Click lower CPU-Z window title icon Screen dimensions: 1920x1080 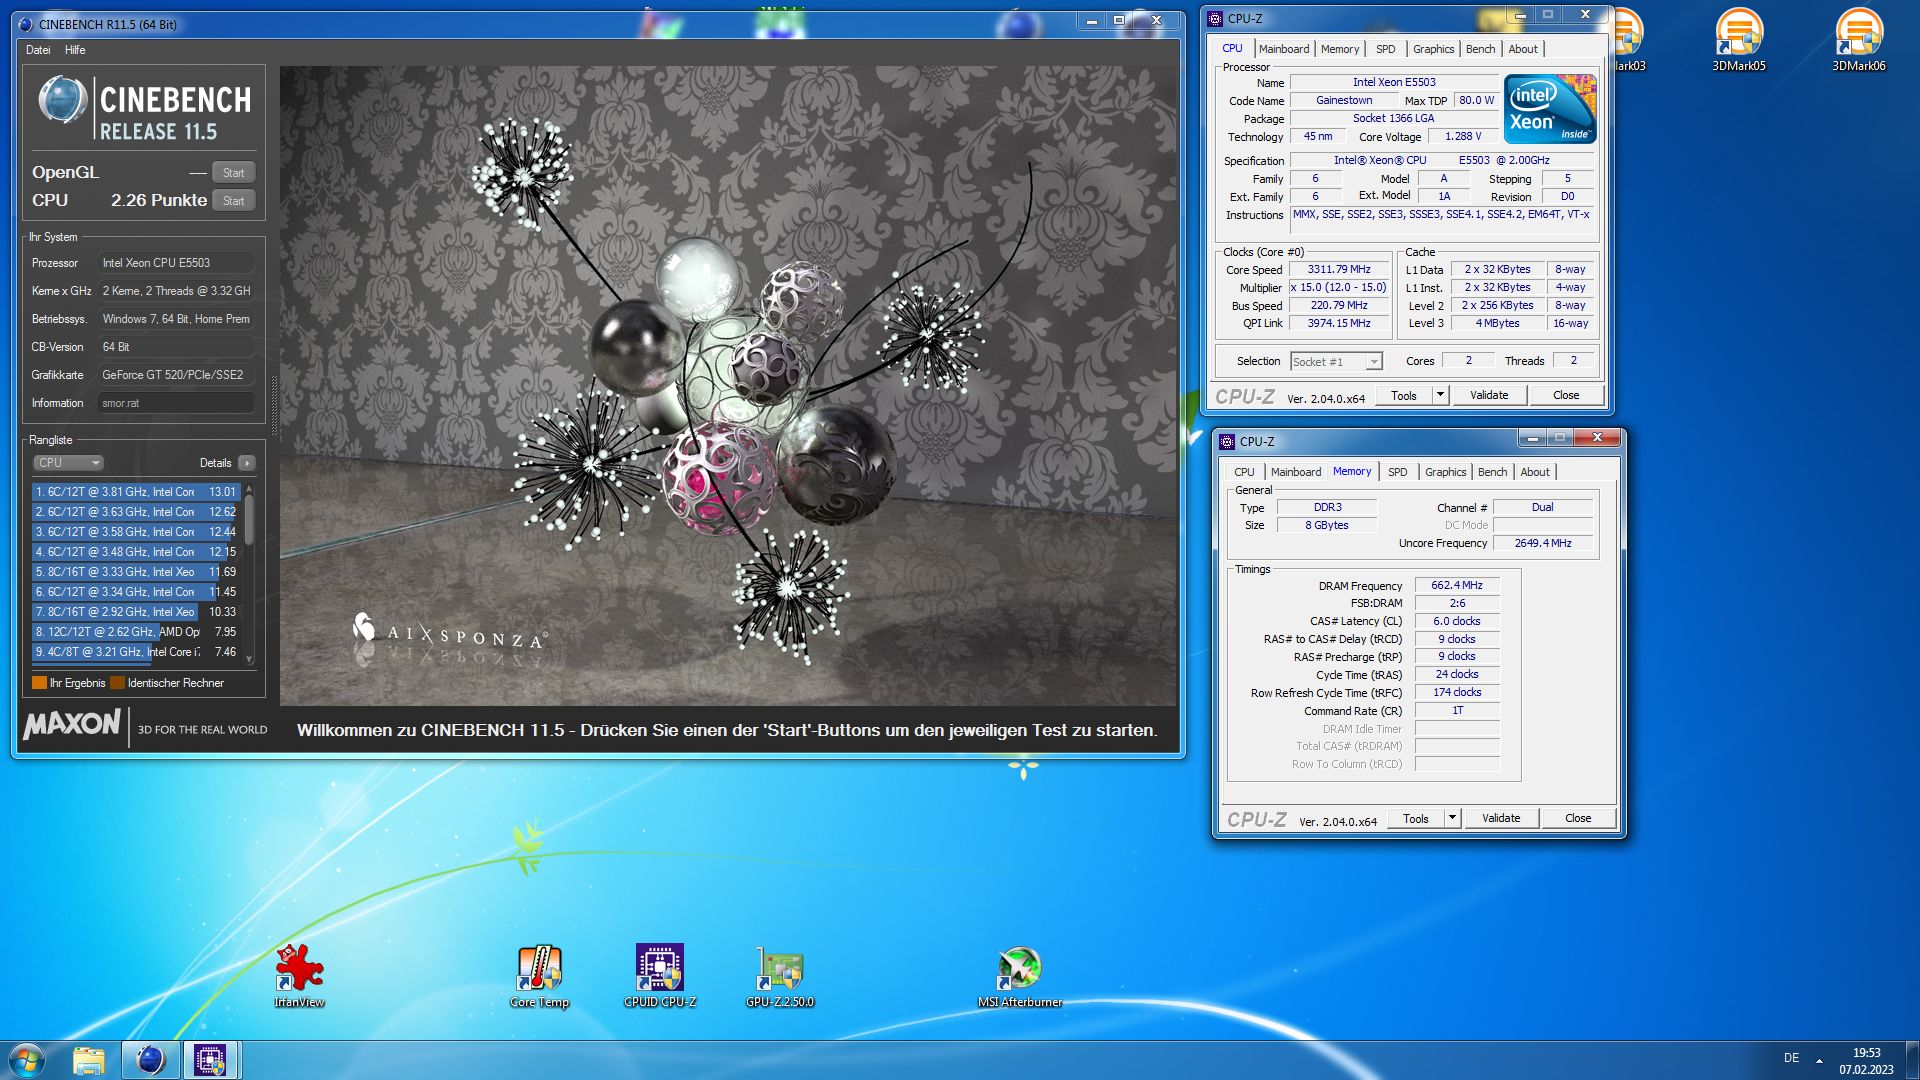pyautogui.click(x=1227, y=441)
